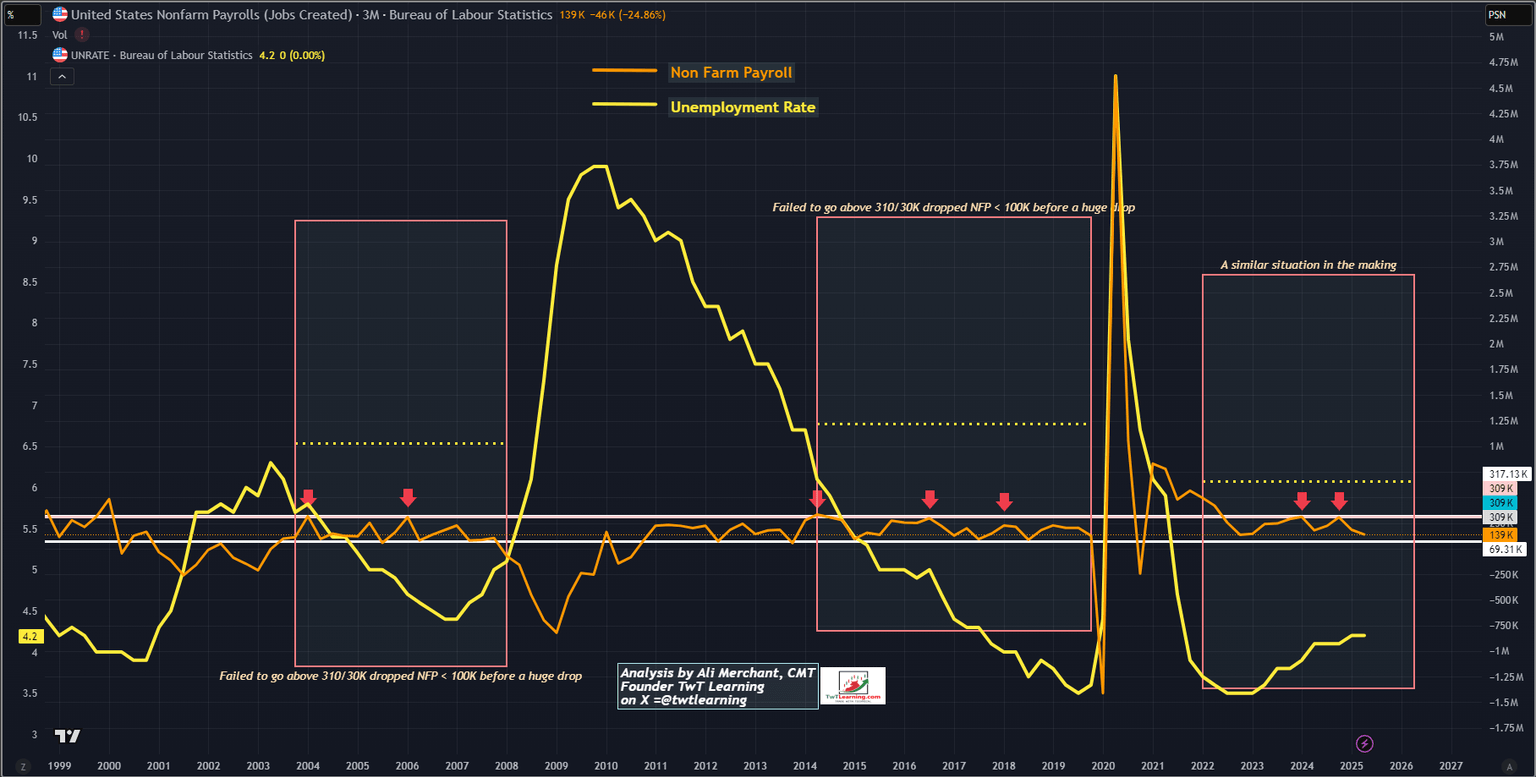The image size is (1536, 777).
Task: Click the 1999 label on the time axis
Action: click(59, 765)
